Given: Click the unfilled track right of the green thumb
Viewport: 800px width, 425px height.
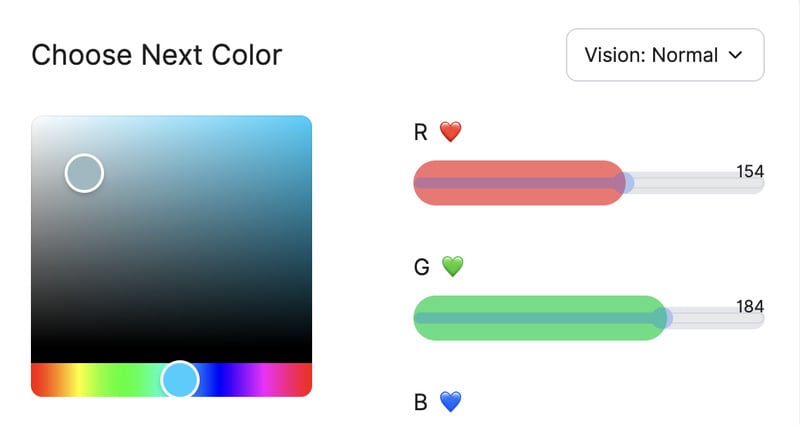Looking at the screenshot, I should pos(715,319).
